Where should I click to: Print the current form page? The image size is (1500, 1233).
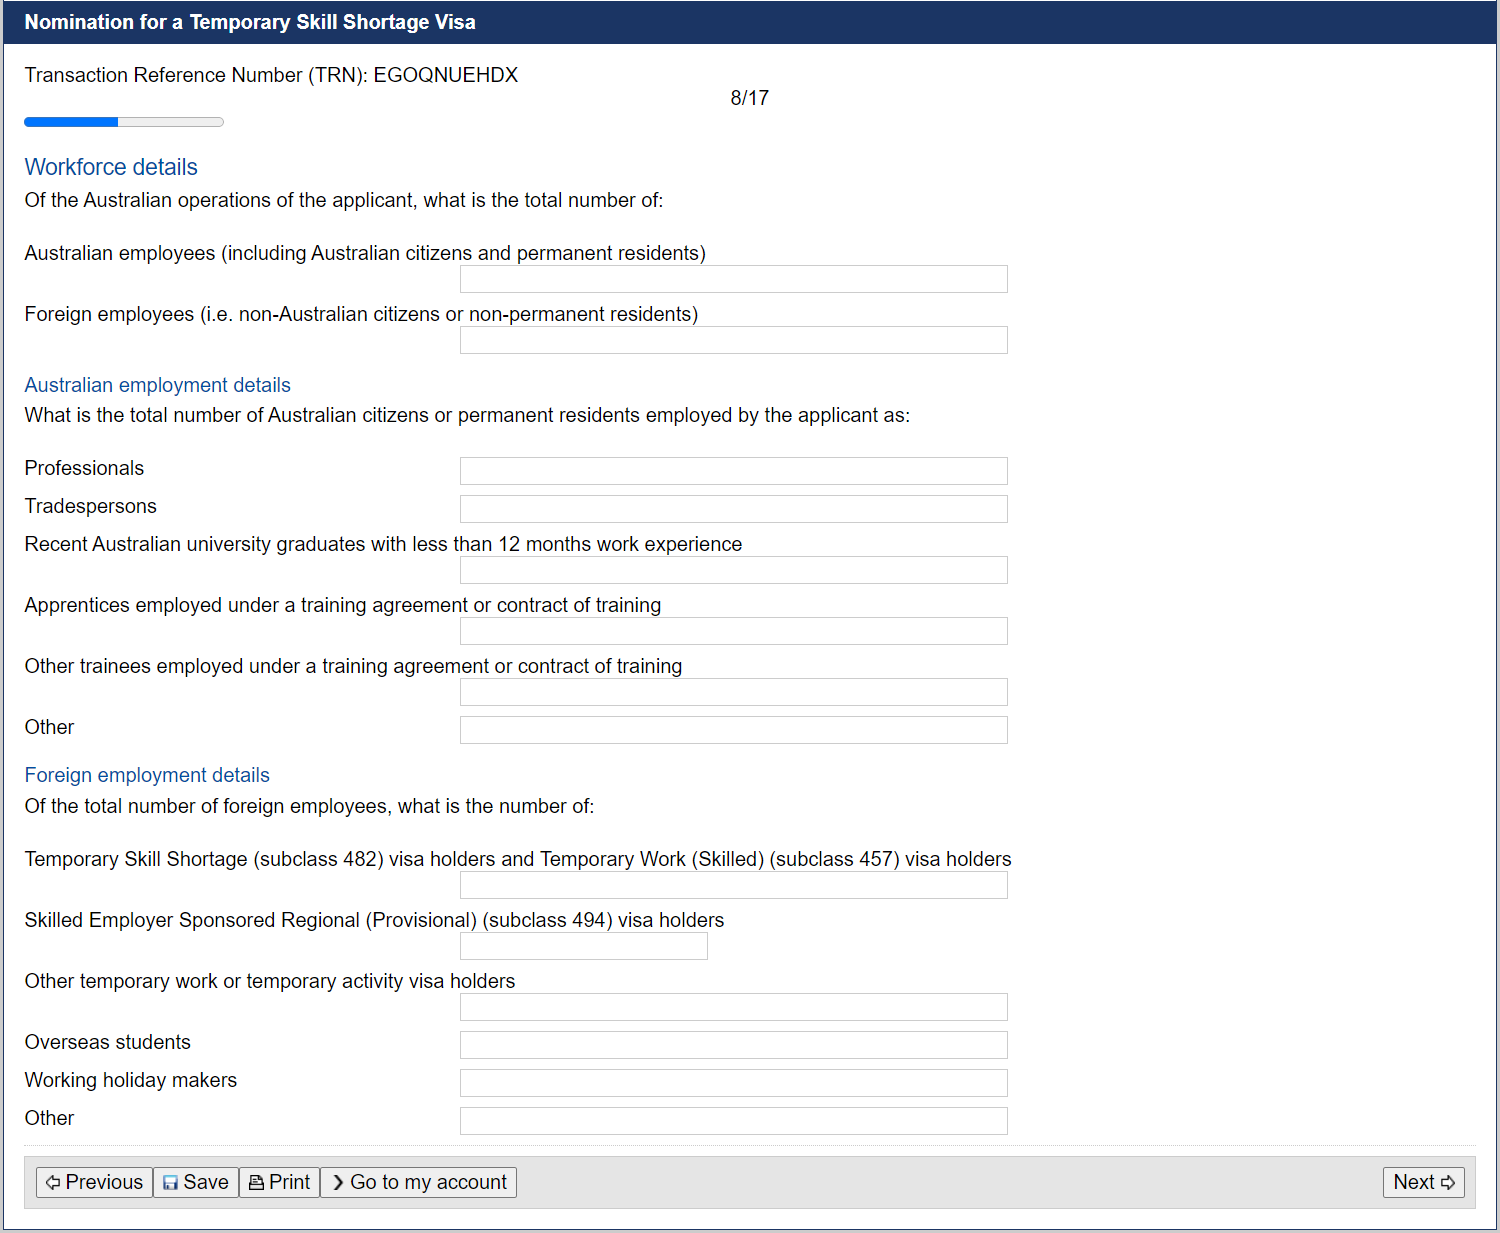click(279, 1182)
